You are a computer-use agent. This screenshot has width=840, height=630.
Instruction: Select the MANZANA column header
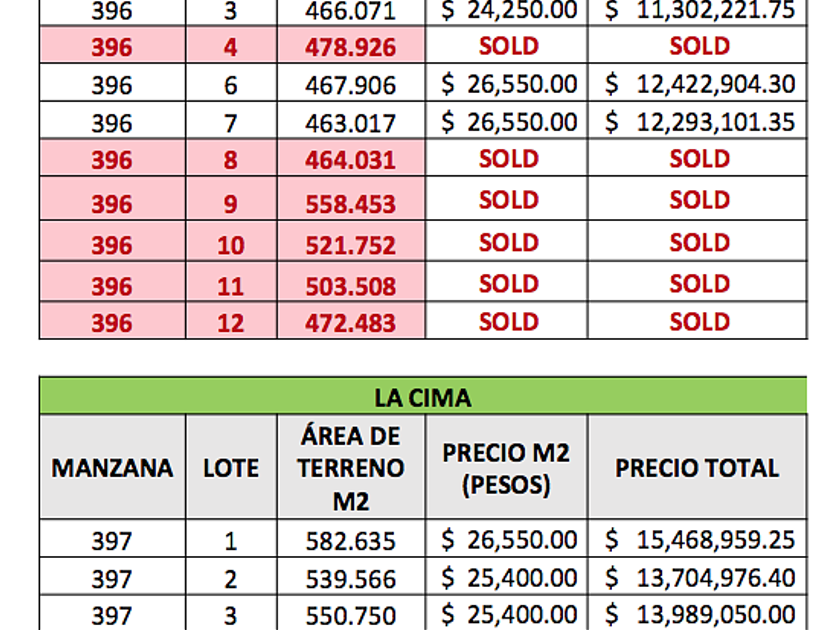[112, 467]
